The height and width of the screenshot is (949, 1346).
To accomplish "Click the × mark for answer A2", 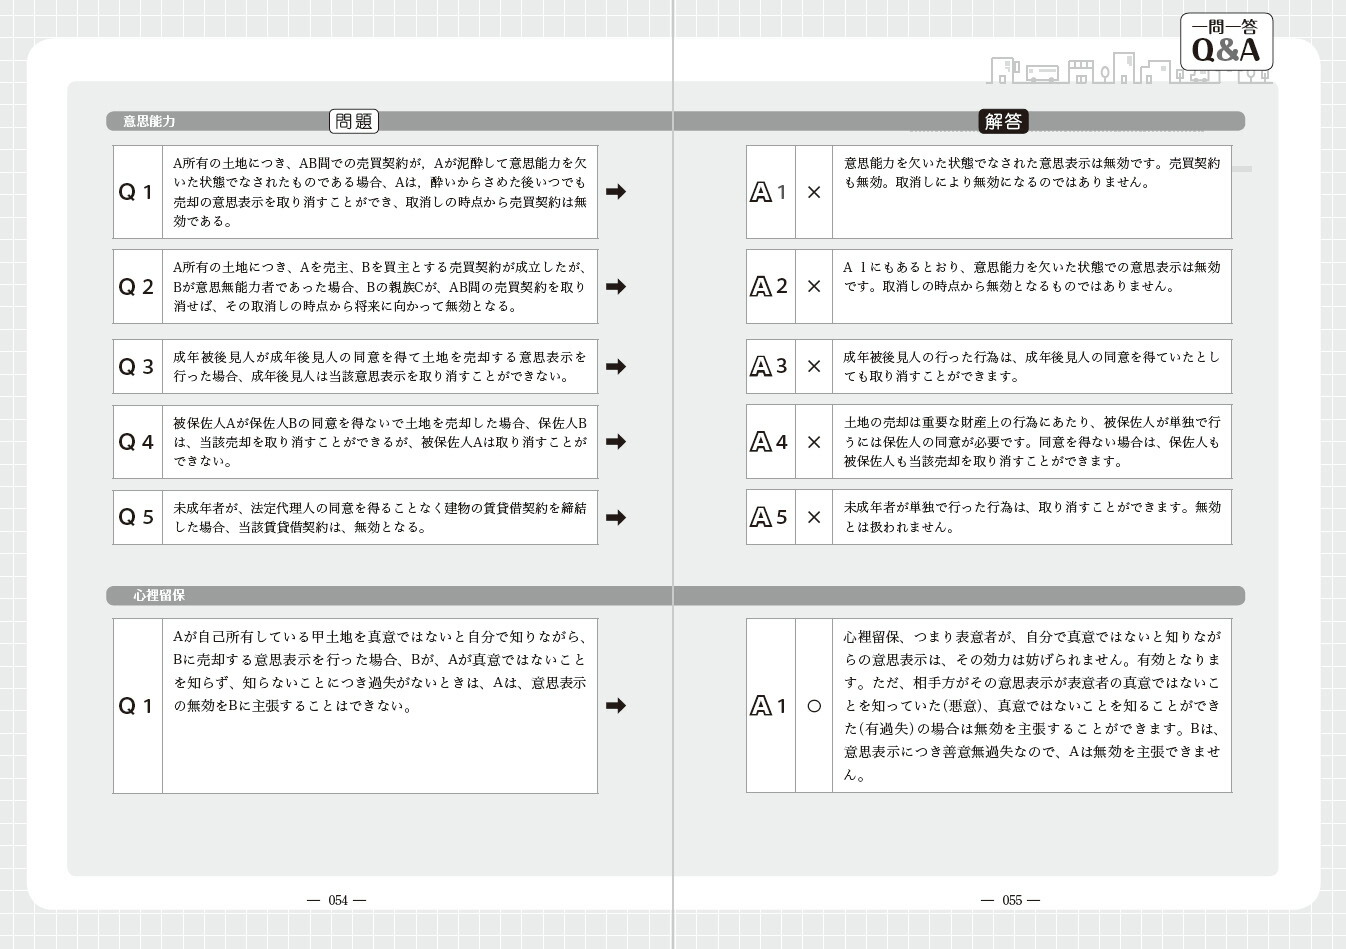I will (814, 287).
